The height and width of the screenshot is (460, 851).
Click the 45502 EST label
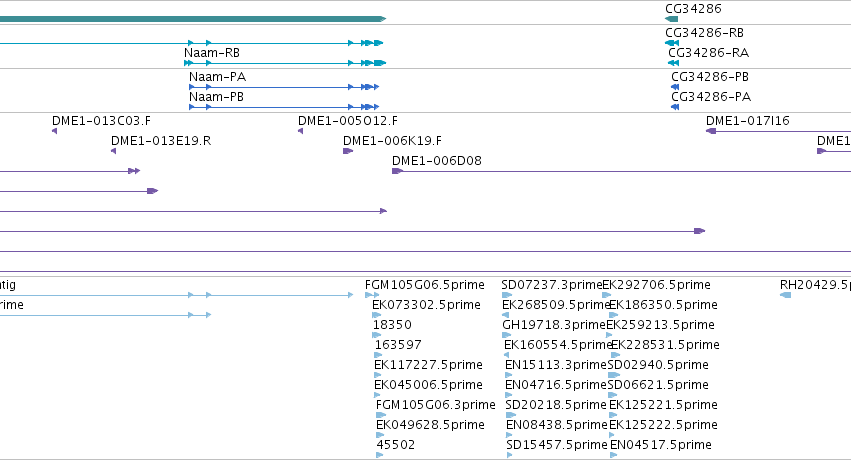click(396, 445)
